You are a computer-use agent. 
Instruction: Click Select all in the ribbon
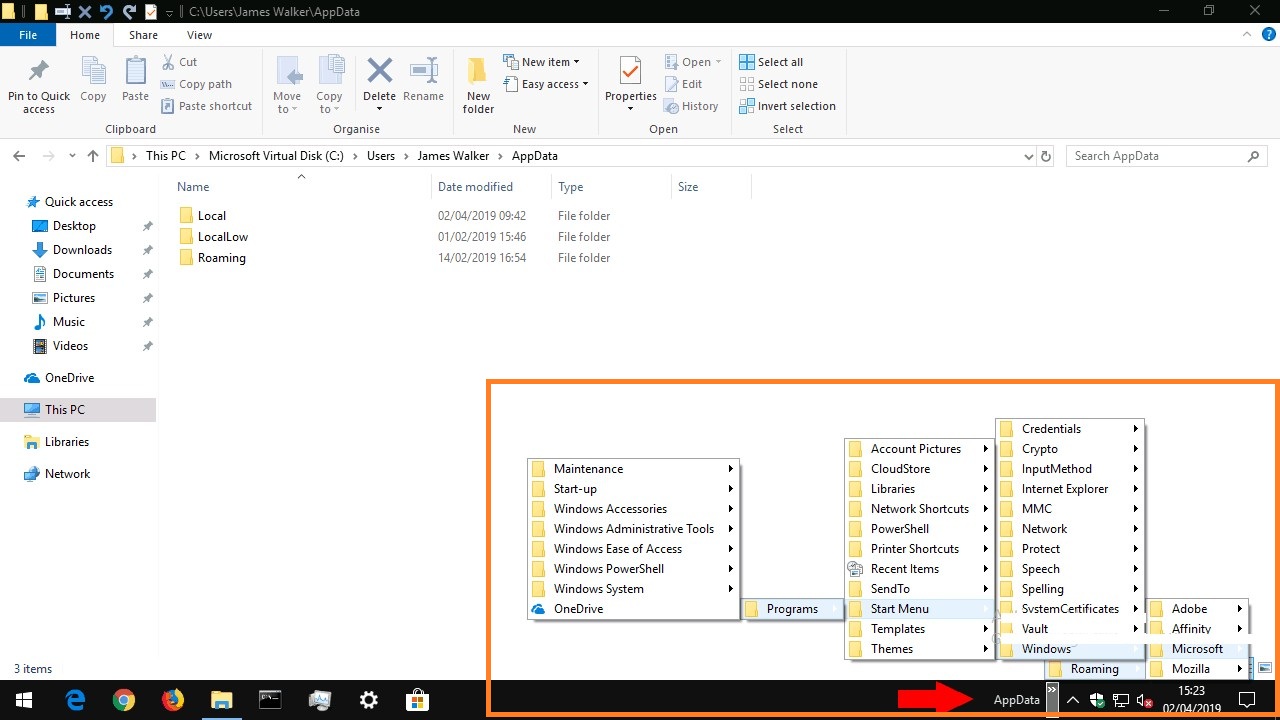tap(771, 62)
